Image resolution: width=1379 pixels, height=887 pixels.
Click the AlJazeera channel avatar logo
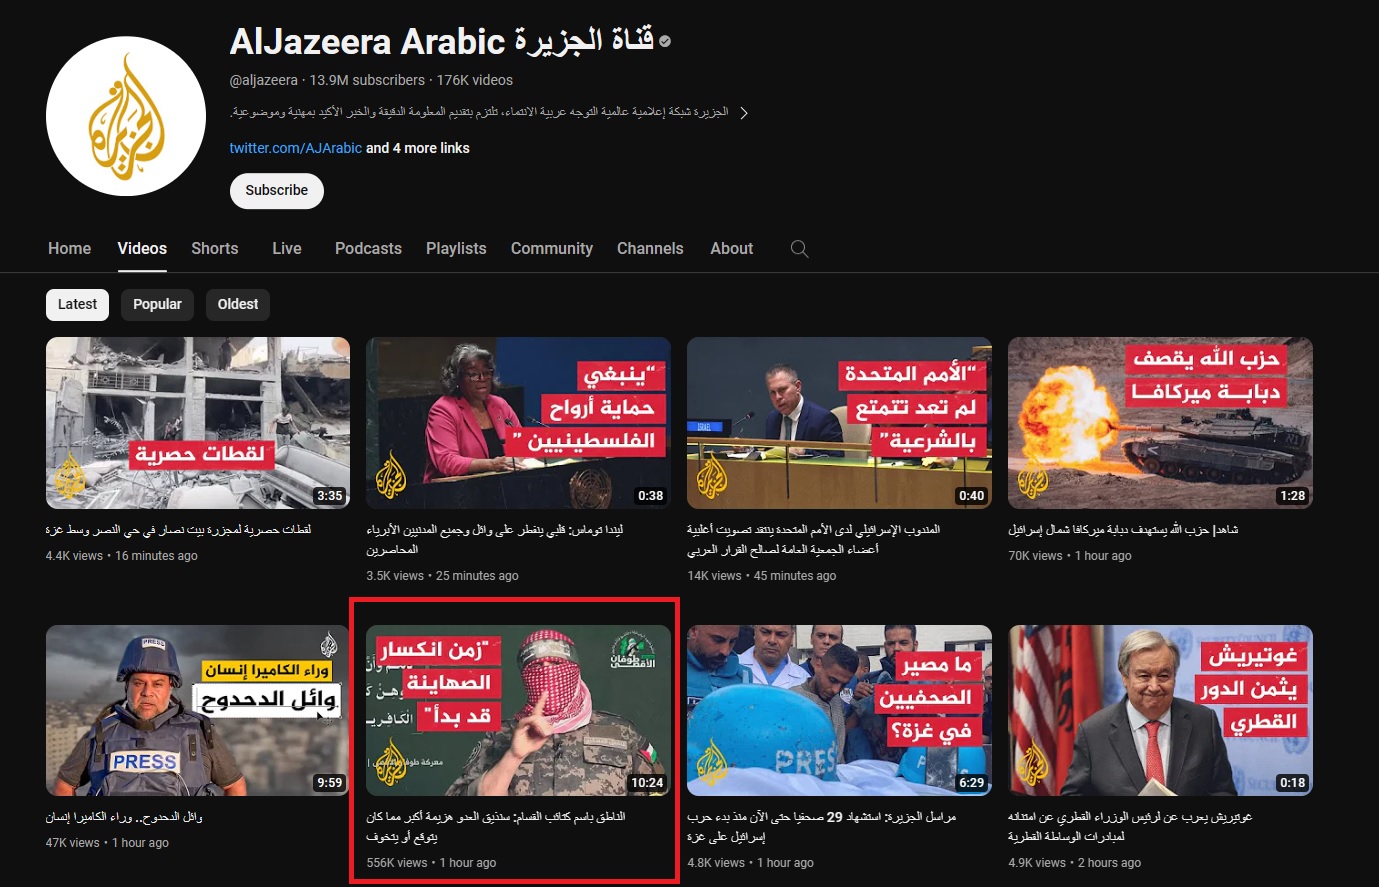point(126,116)
